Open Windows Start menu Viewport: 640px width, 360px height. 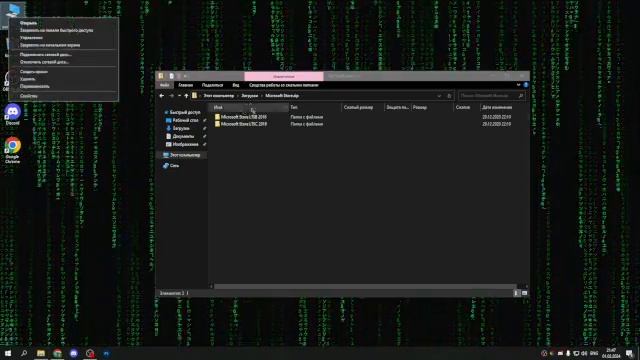pyautogui.click(x=8, y=353)
